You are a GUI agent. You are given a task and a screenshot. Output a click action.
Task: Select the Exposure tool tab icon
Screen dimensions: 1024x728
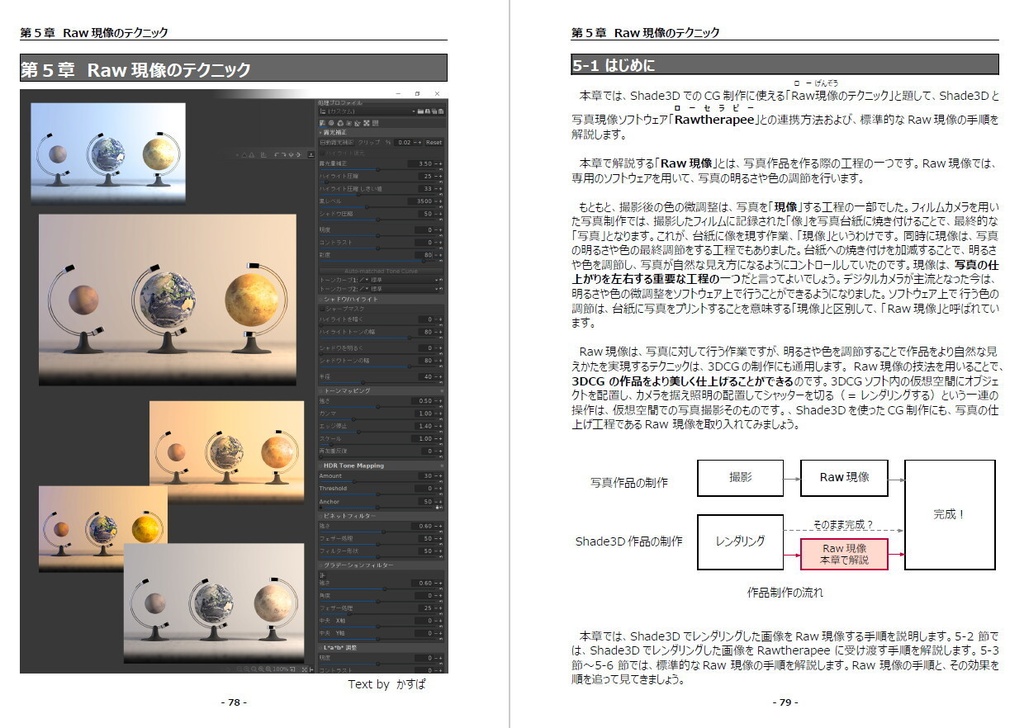pyautogui.click(x=324, y=123)
